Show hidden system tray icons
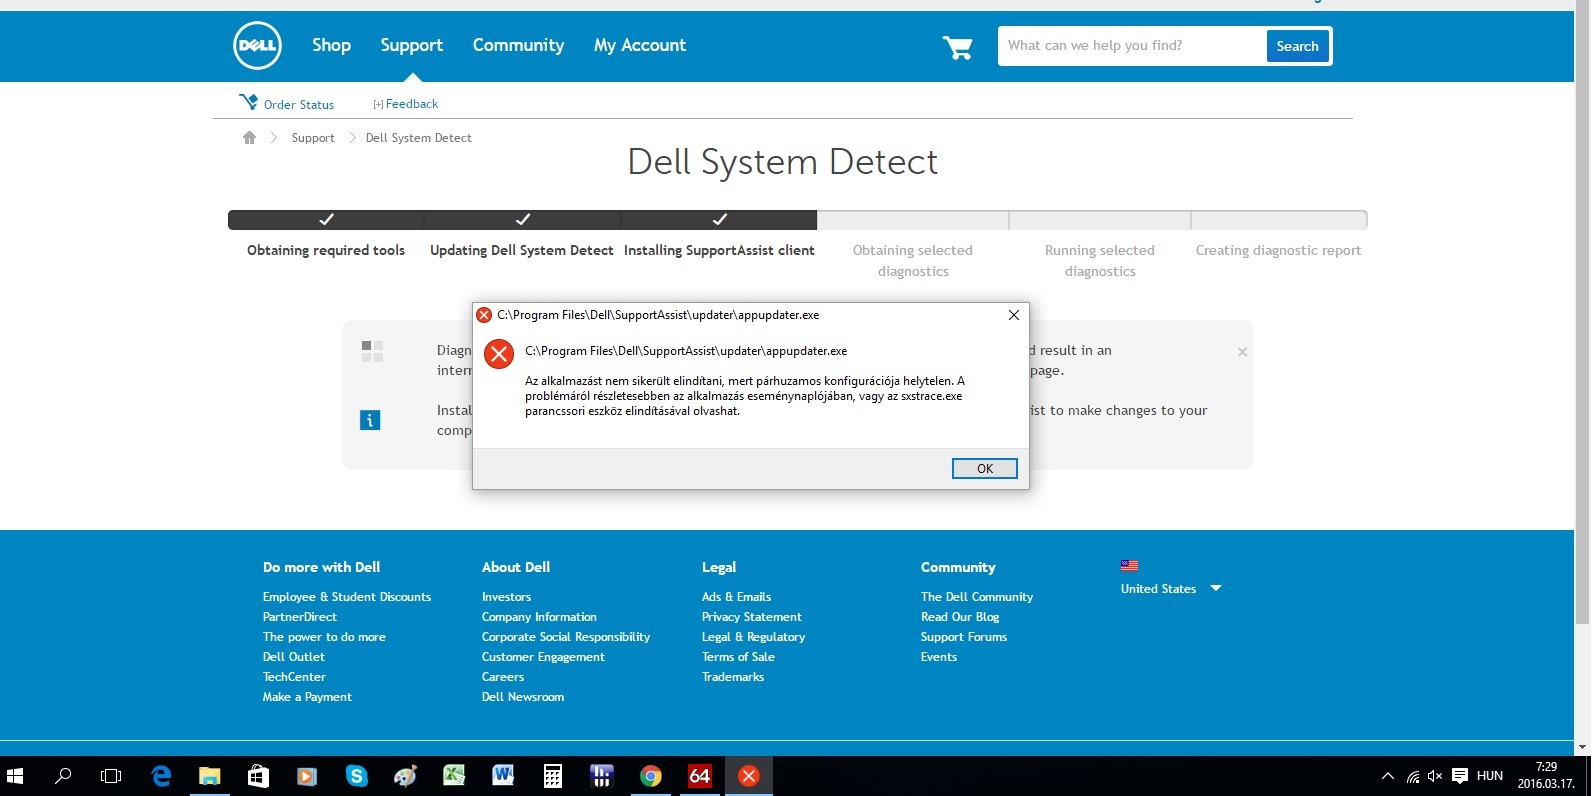This screenshot has width=1594, height=796. point(1387,776)
